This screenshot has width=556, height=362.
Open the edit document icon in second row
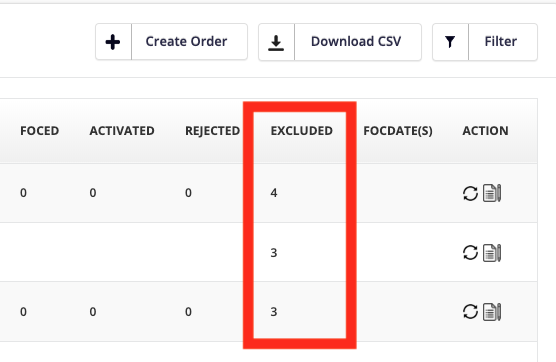(492, 253)
